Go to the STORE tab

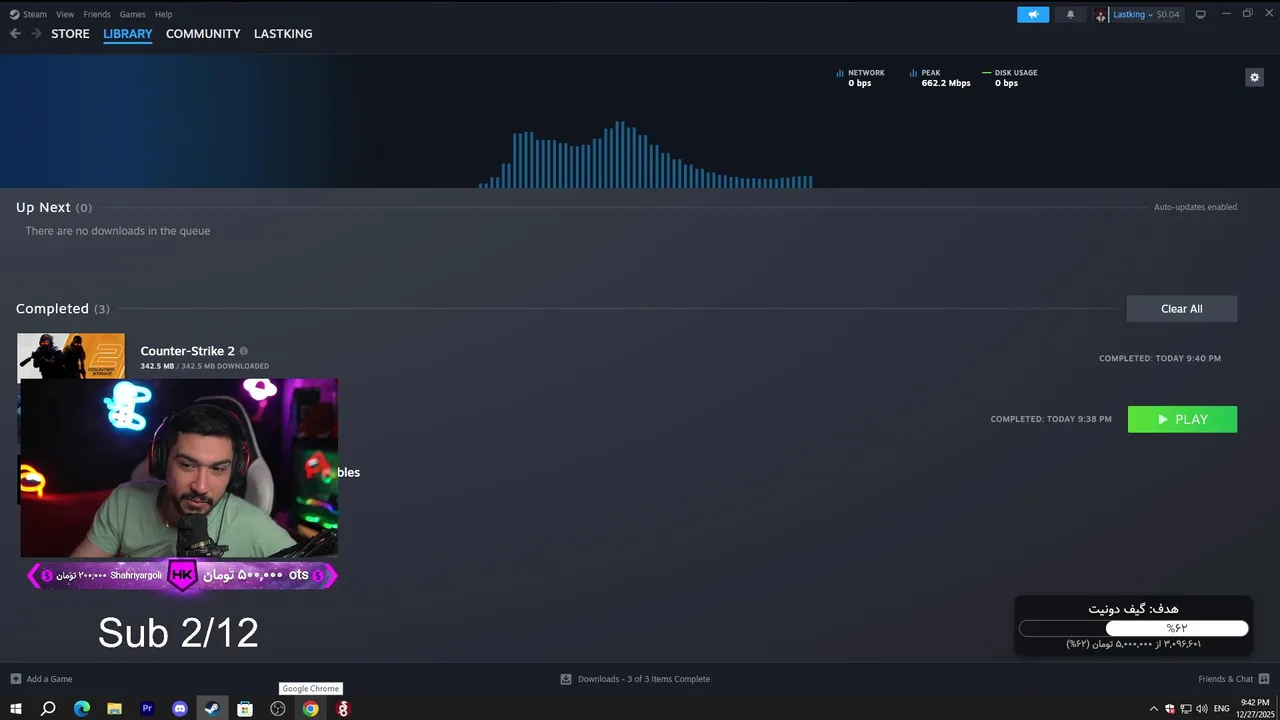coord(70,34)
